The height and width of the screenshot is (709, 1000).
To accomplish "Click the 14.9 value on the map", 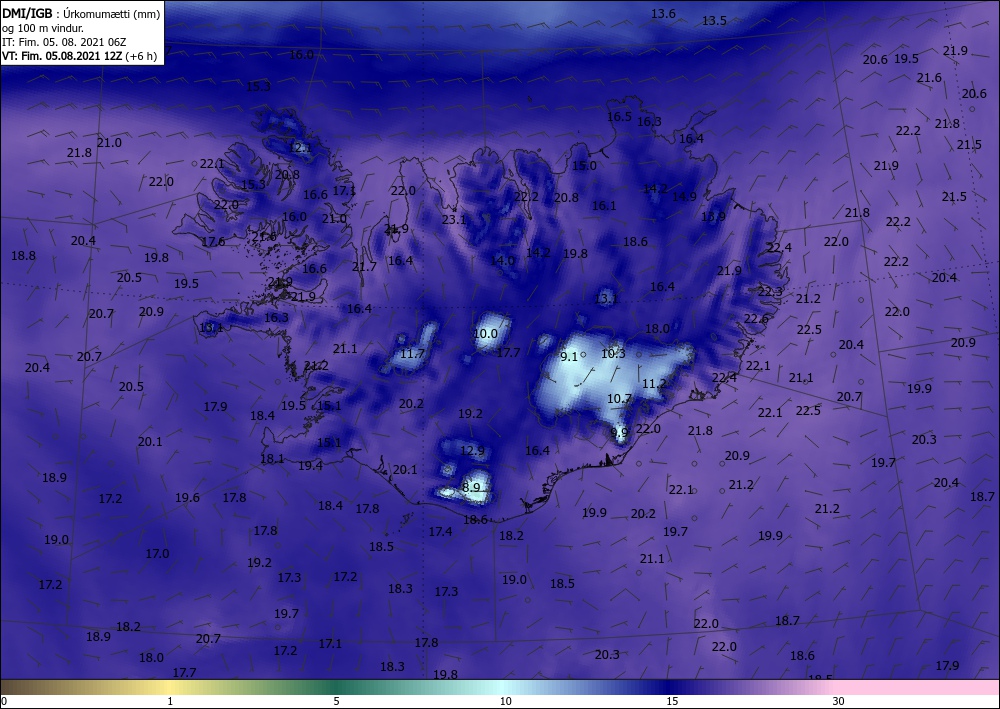I will [x=684, y=197].
